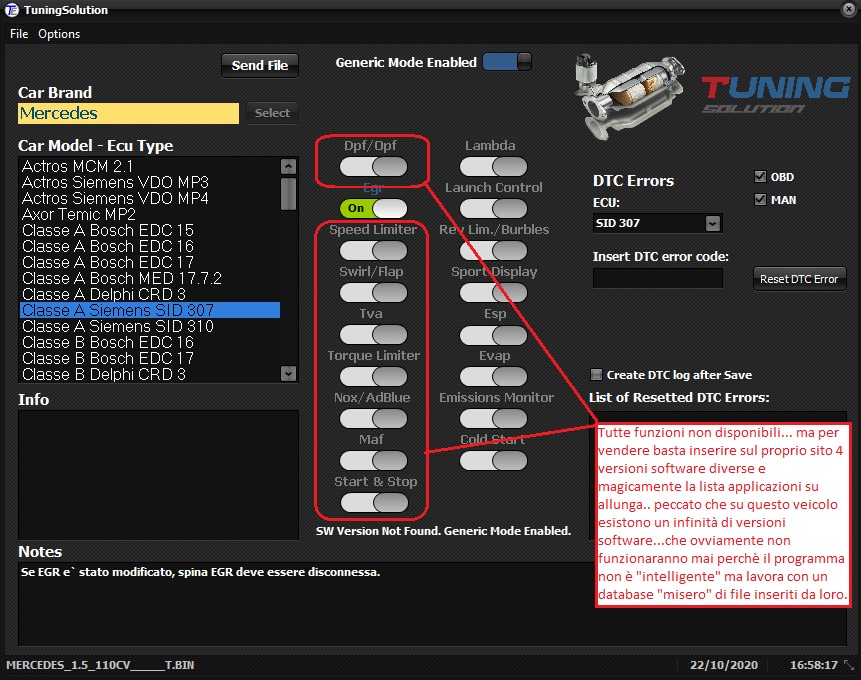Click the Car Brand field showing Mercedes
This screenshot has height=680, width=861.
click(x=128, y=113)
